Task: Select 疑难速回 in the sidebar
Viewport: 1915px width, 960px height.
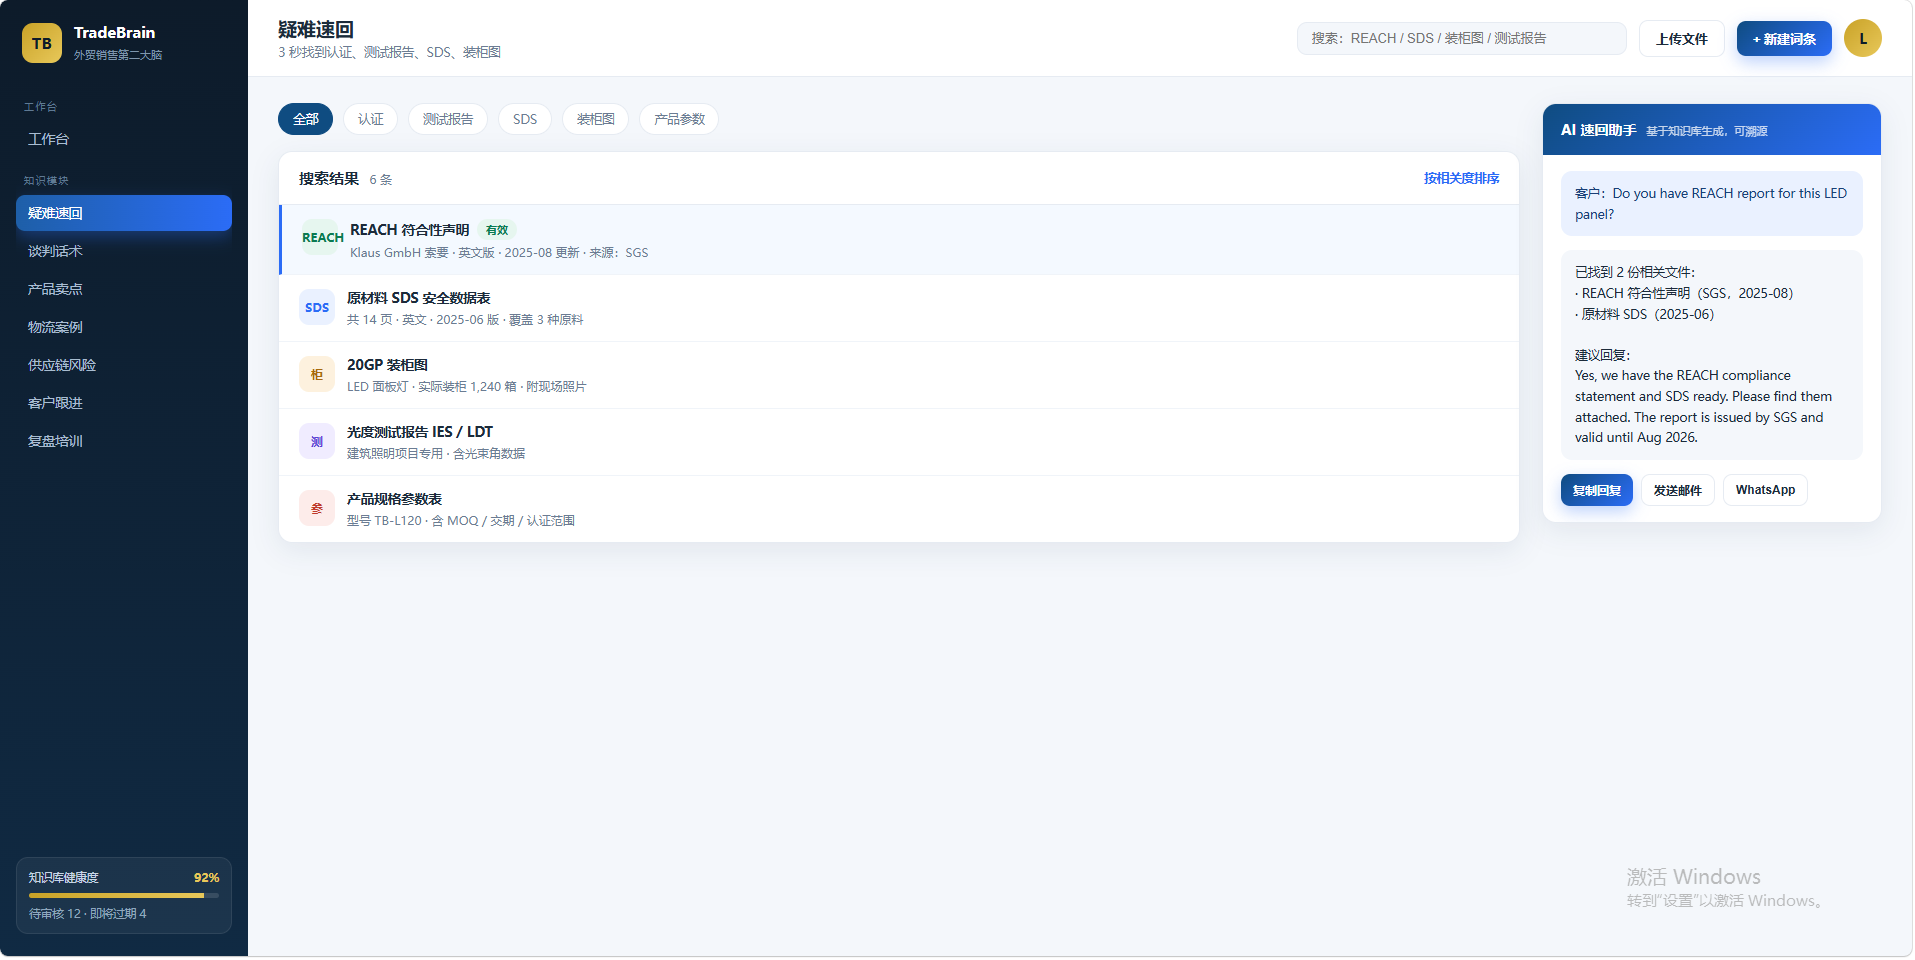Action: 124,213
